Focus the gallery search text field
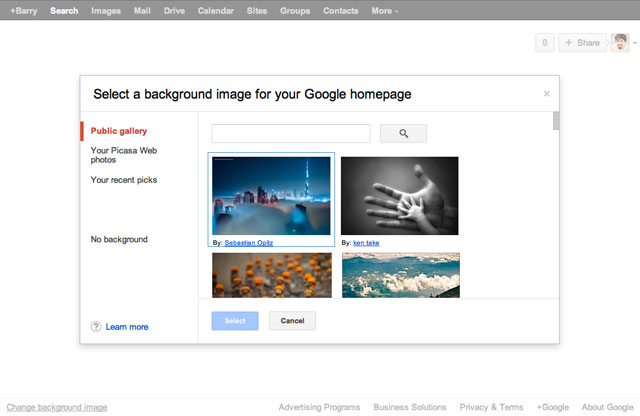The height and width of the screenshot is (416, 640). [x=291, y=133]
